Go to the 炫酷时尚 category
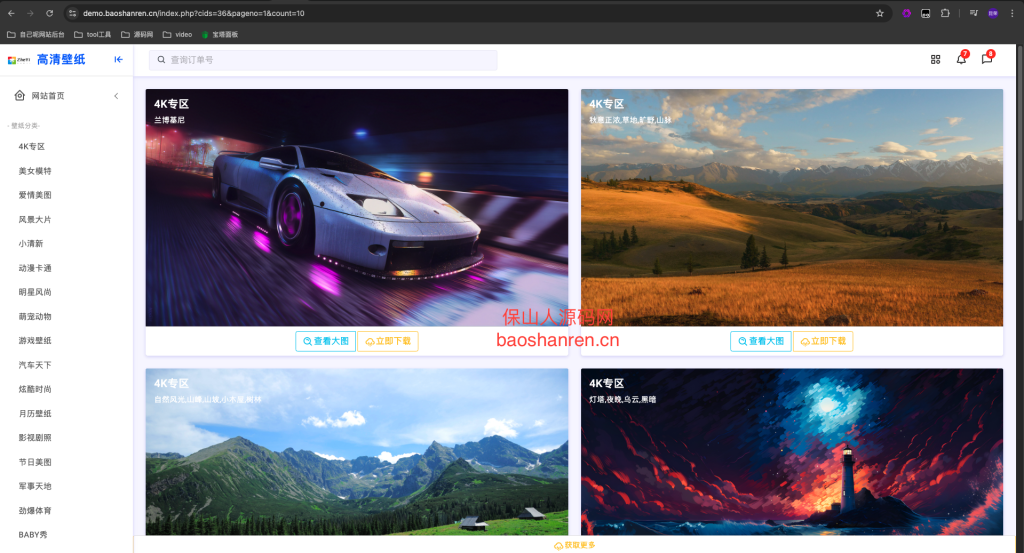The height and width of the screenshot is (553, 1024). point(35,389)
